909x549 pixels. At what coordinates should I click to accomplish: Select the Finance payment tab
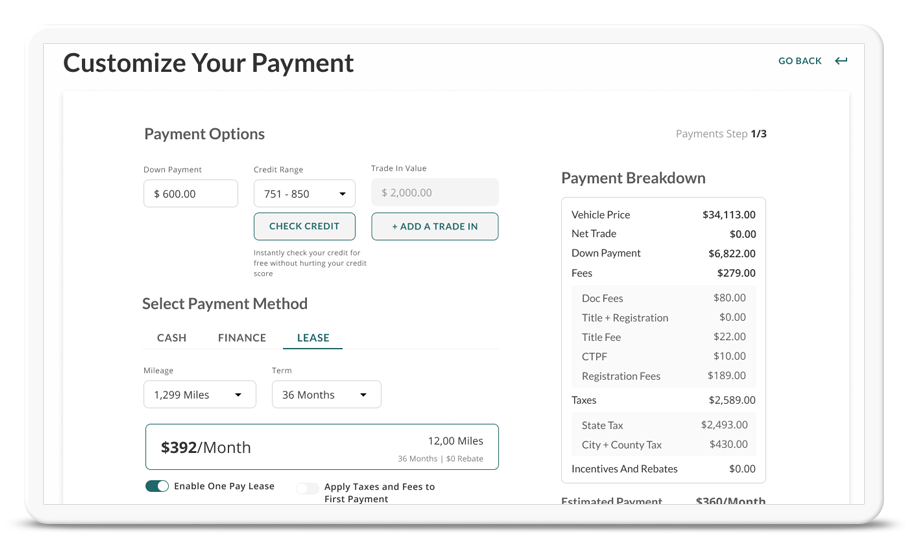[242, 338]
